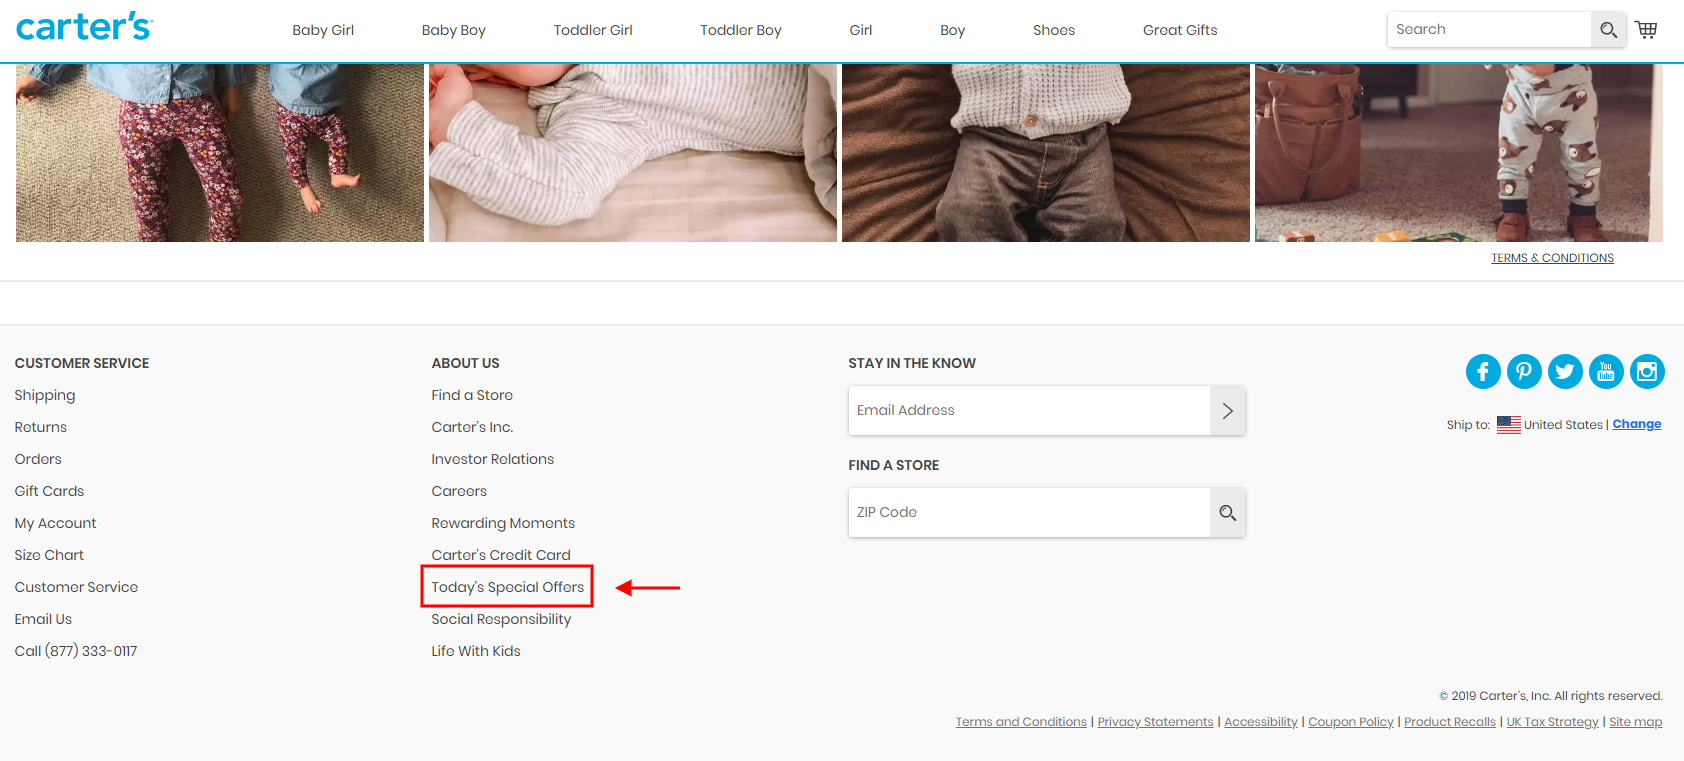This screenshot has width=1684, height=761.
Task: Click the ZIP Code input field
Action: tap(1028, 513)
